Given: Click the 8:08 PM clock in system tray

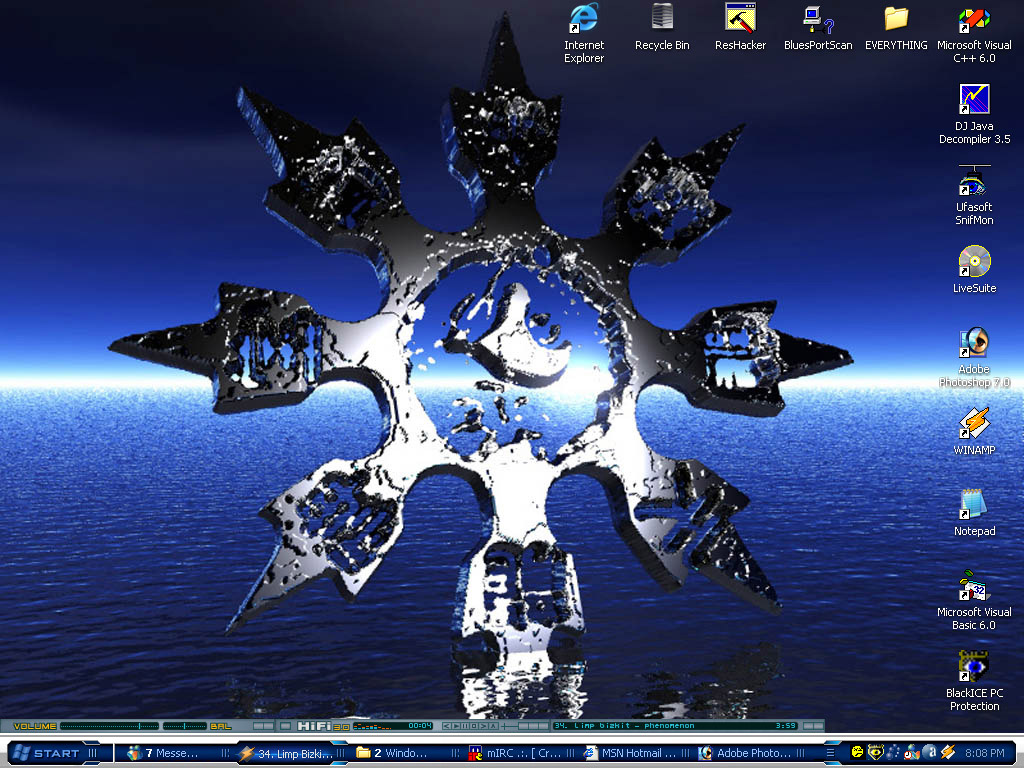Looking at the screenshot, I should [x=986, y=752].
